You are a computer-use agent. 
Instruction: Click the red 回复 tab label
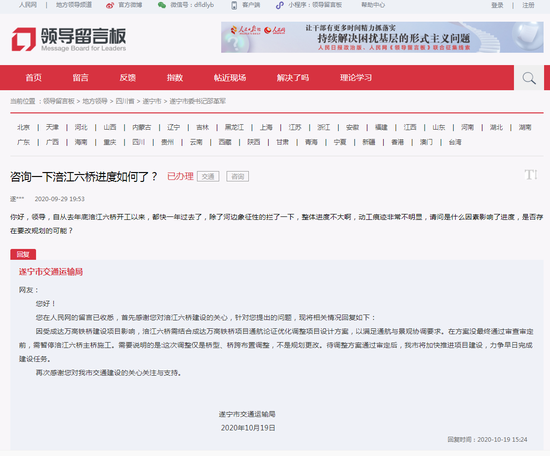pyautogui.click(x=23, y=254)
